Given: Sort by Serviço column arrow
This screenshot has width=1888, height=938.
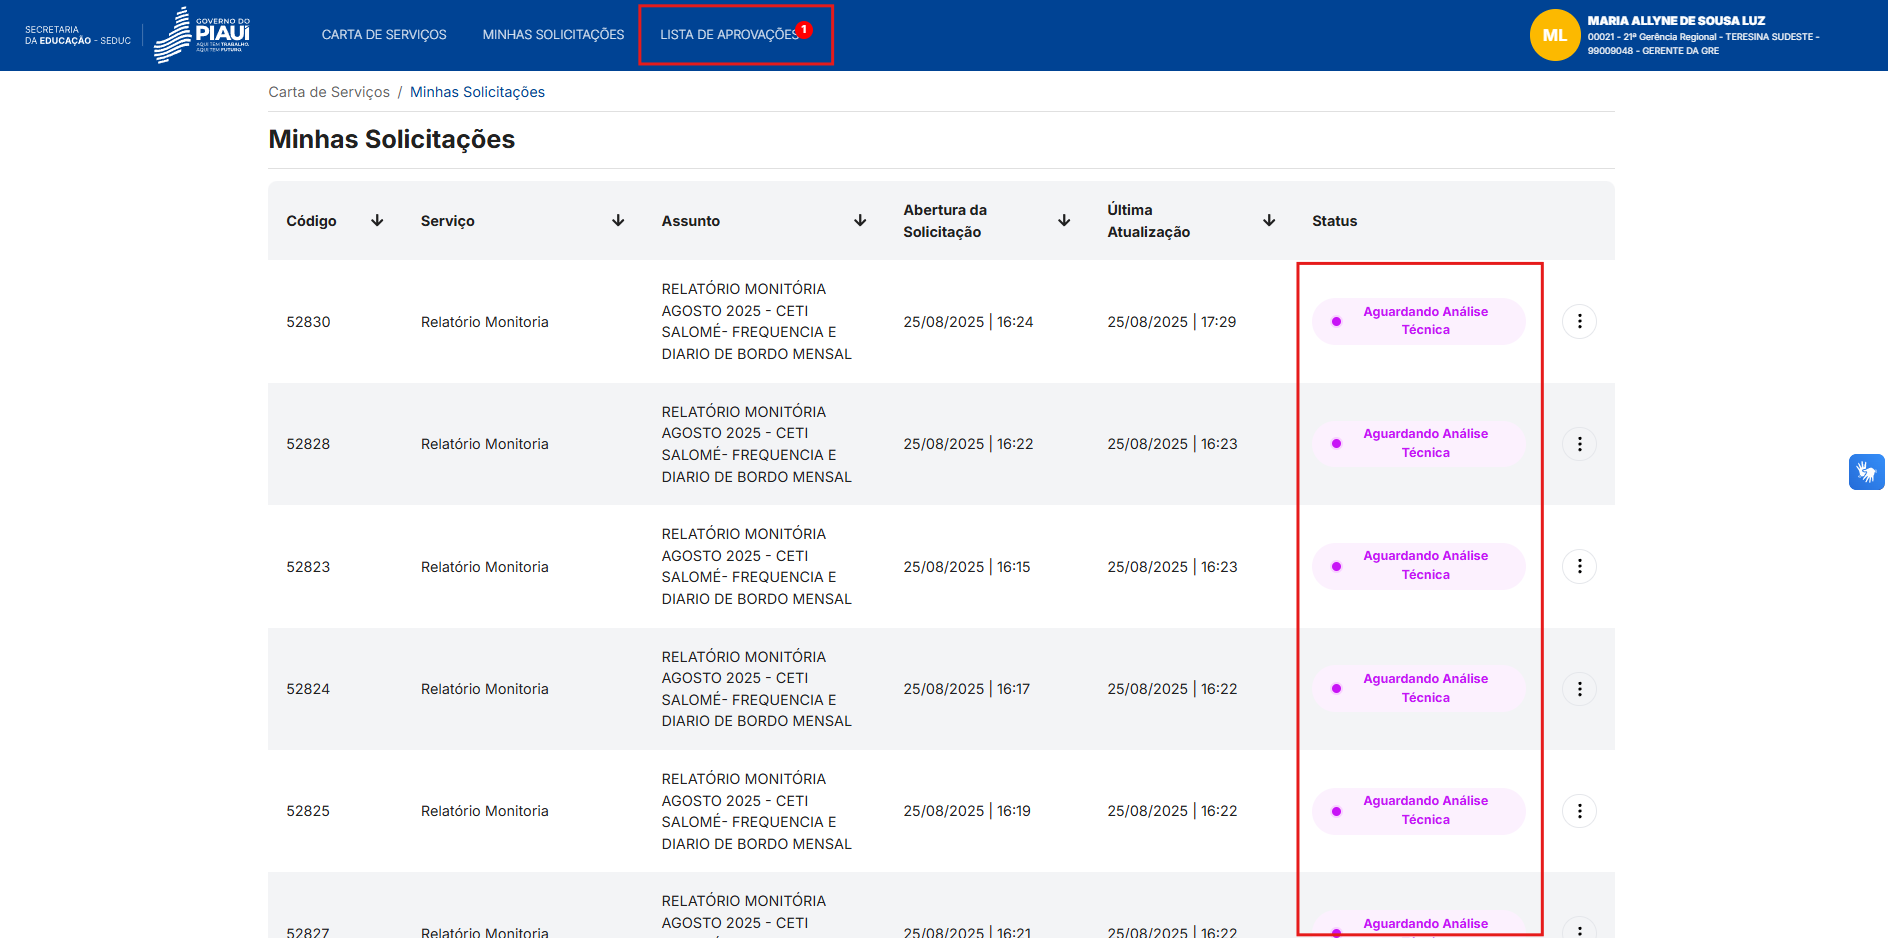Looking at the screenshot, I should click(618, 221).
